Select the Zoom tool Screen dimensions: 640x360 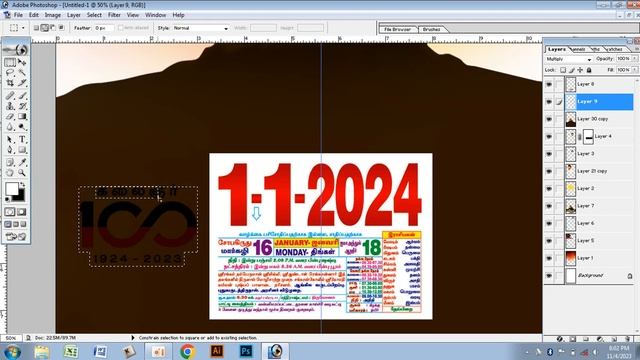pos(22,173)
